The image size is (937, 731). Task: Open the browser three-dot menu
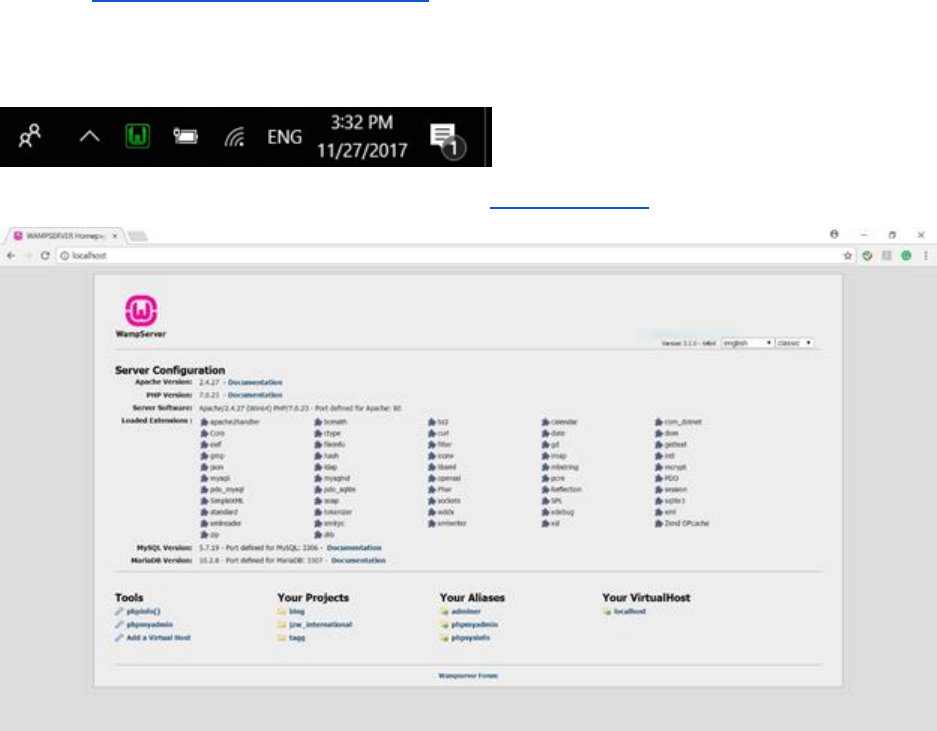point(926,256)
